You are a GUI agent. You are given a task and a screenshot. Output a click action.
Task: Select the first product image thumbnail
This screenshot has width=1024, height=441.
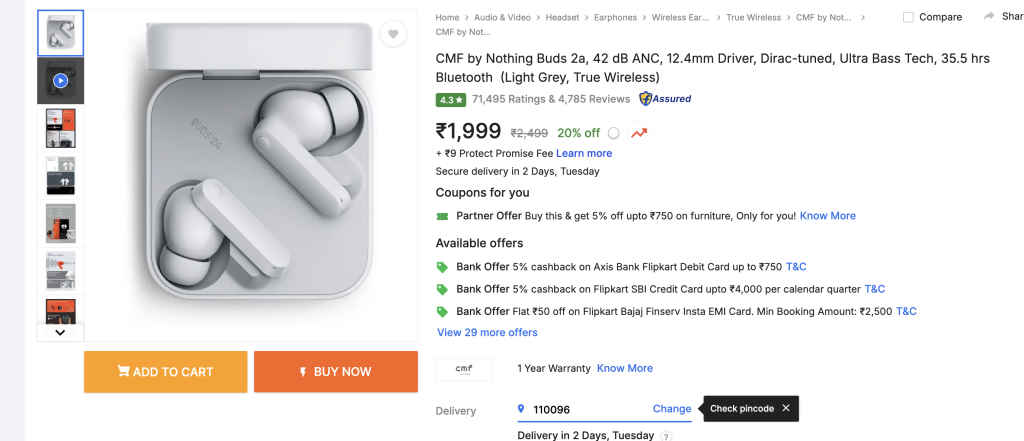[60, 33]
